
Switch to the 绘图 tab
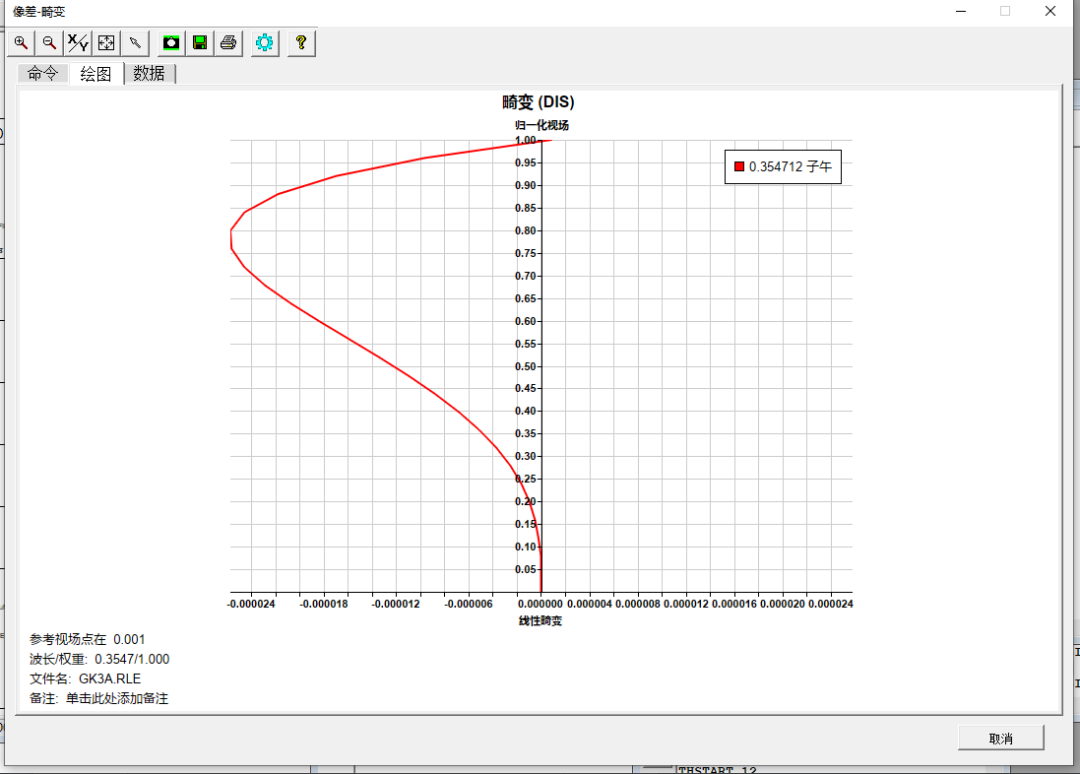(x=96, y=74)
